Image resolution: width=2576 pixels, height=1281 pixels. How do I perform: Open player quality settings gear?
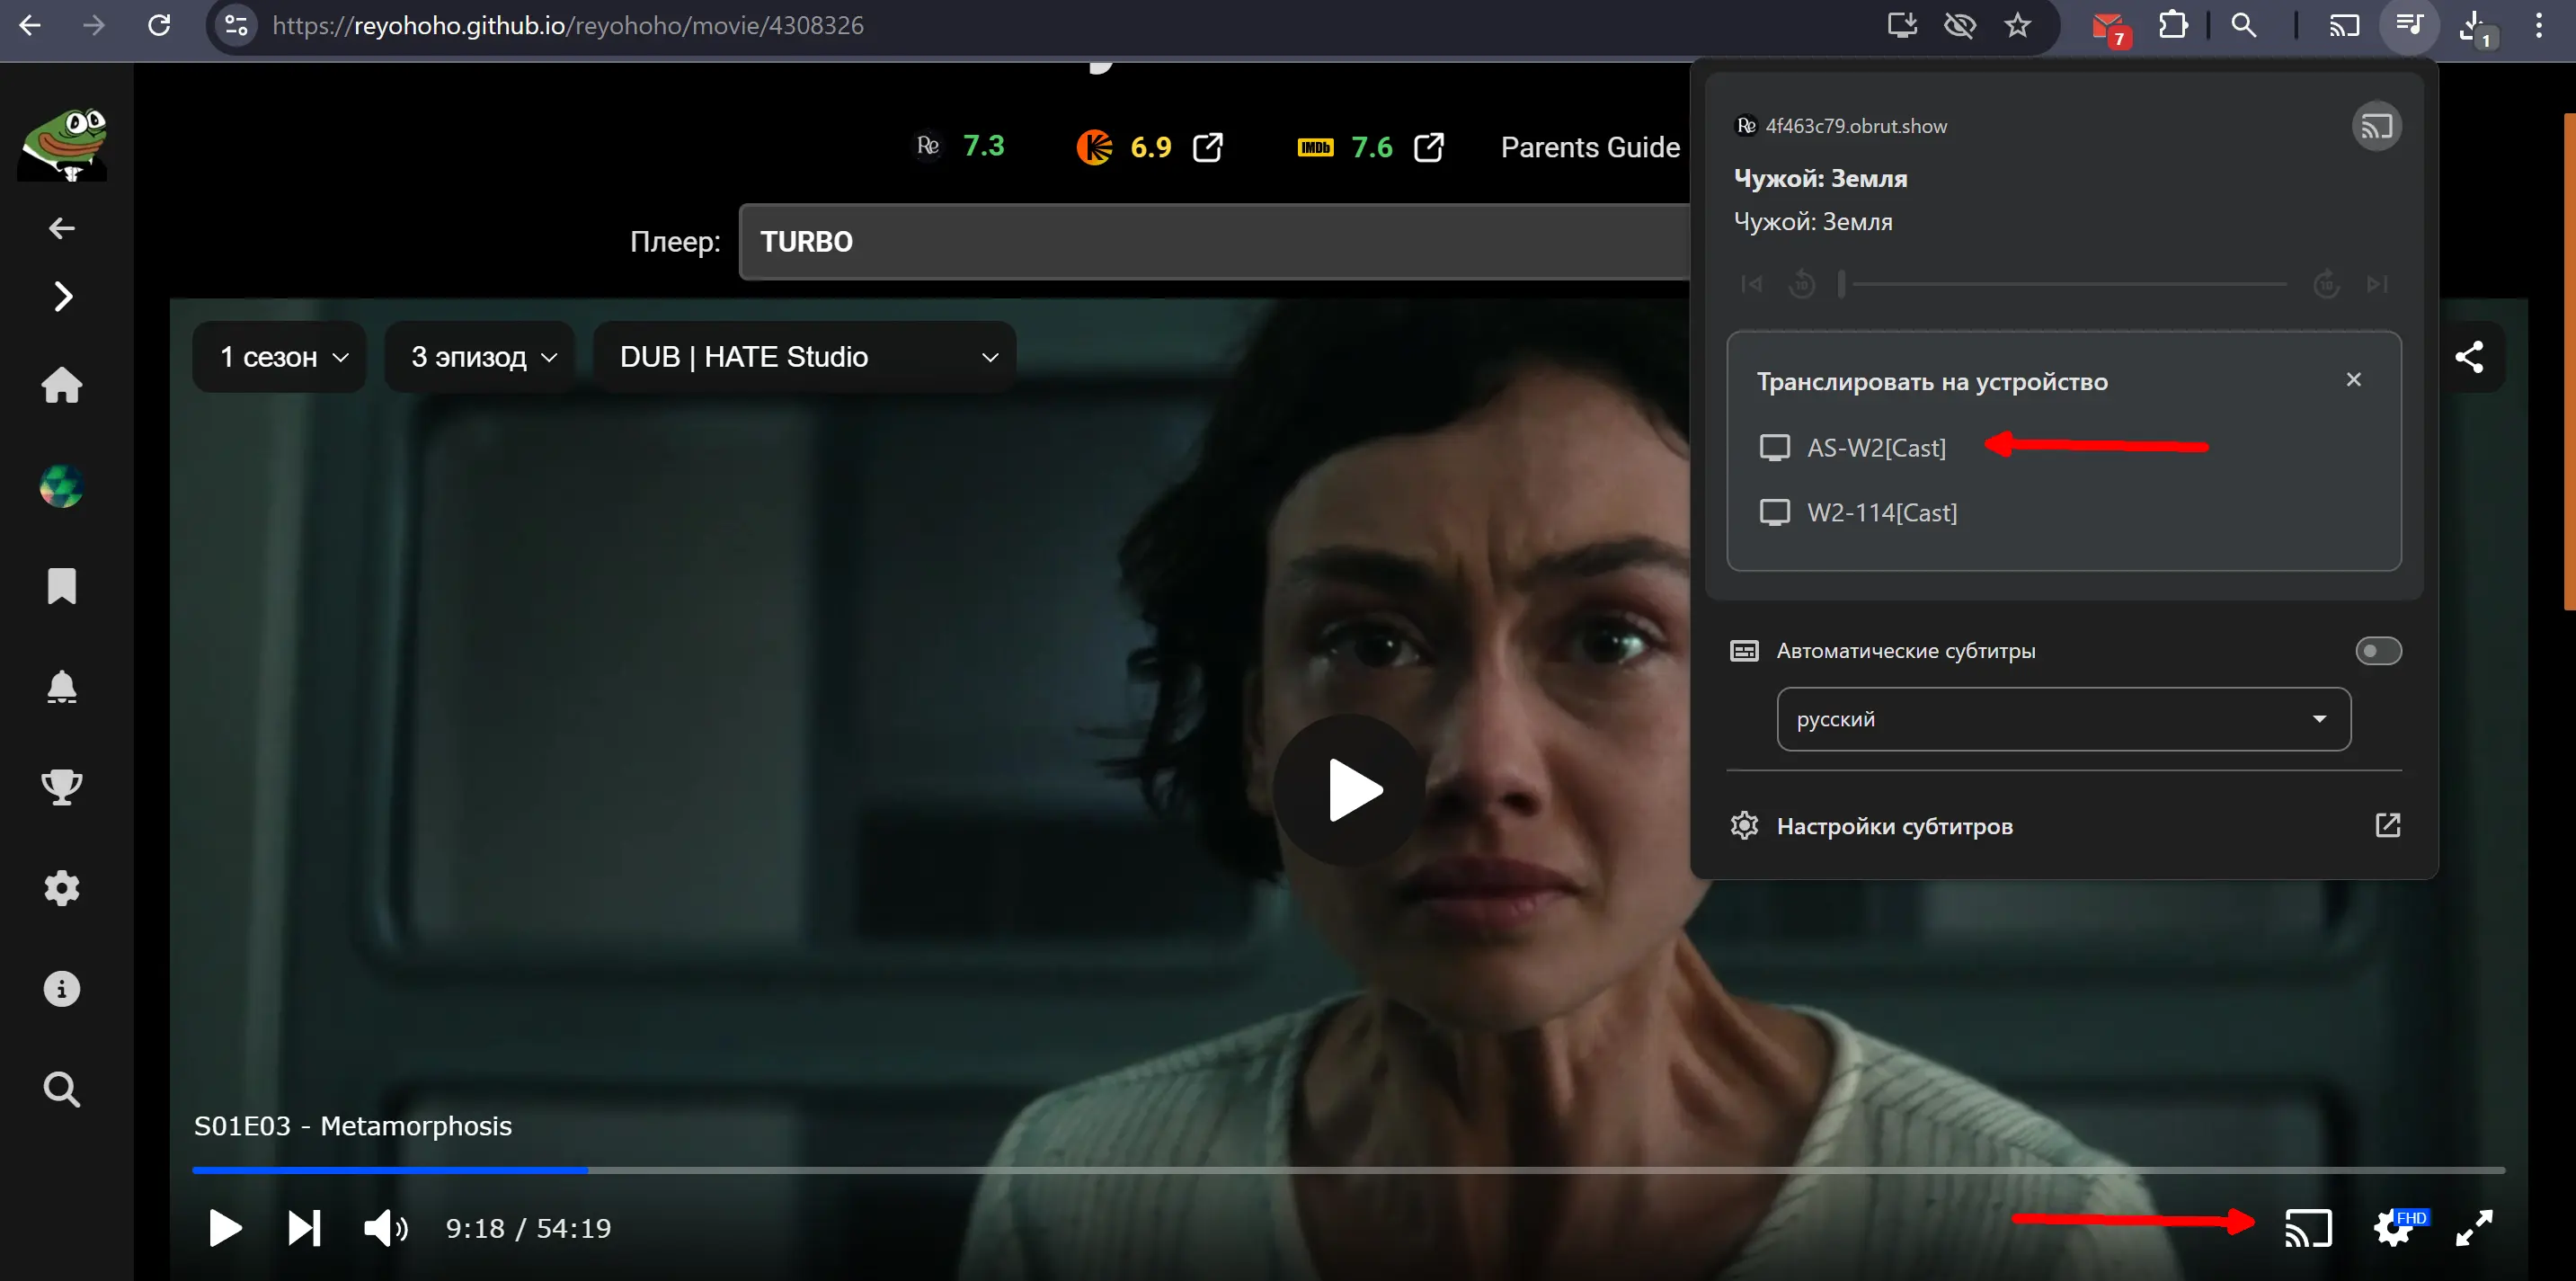point(2393,1228)
